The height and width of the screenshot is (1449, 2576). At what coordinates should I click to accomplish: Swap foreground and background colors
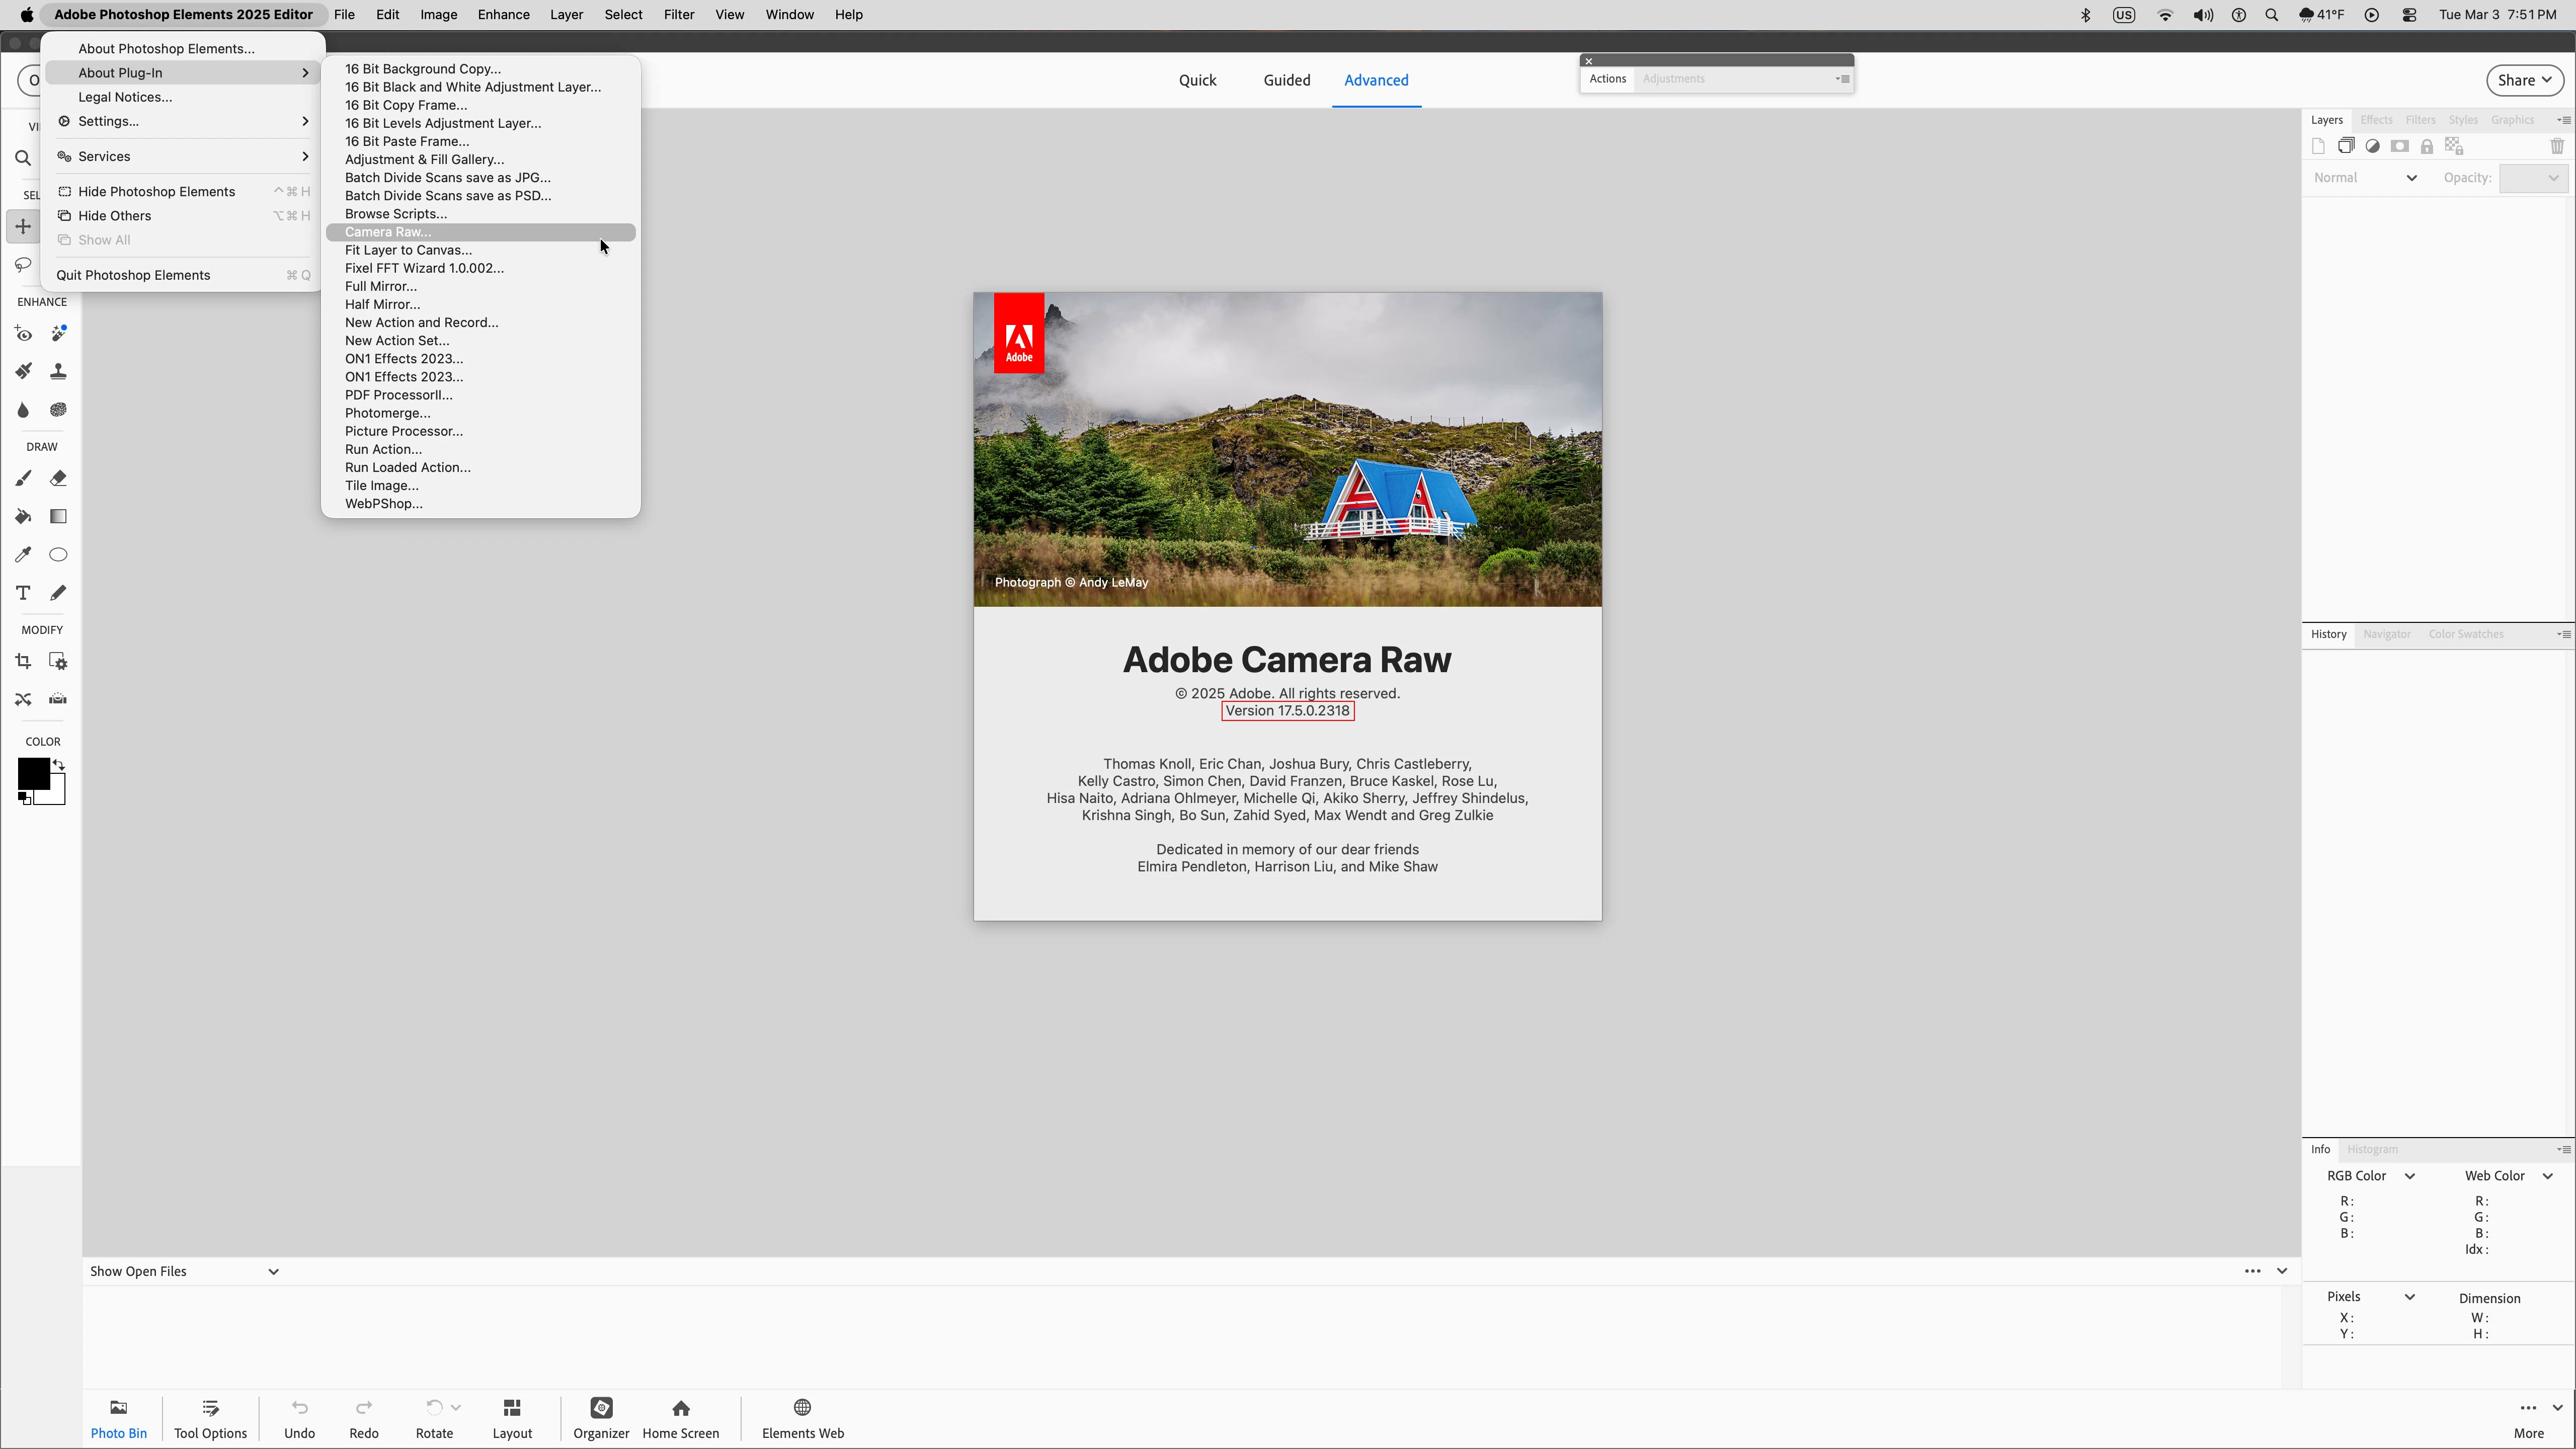tap(59, 765)
